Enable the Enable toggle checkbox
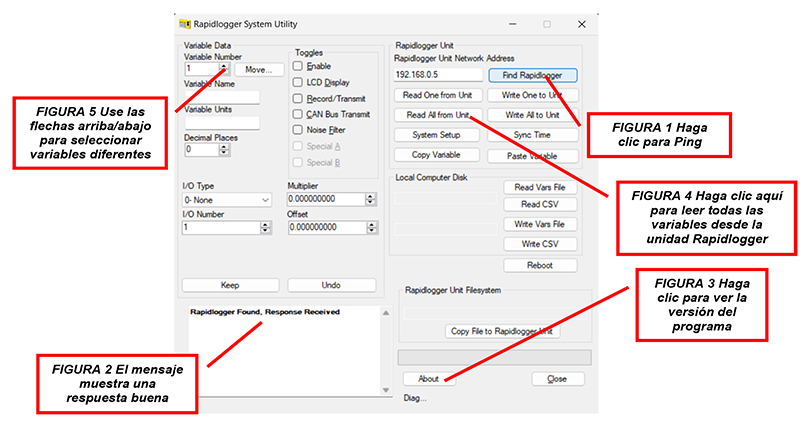 coord(298,66)
